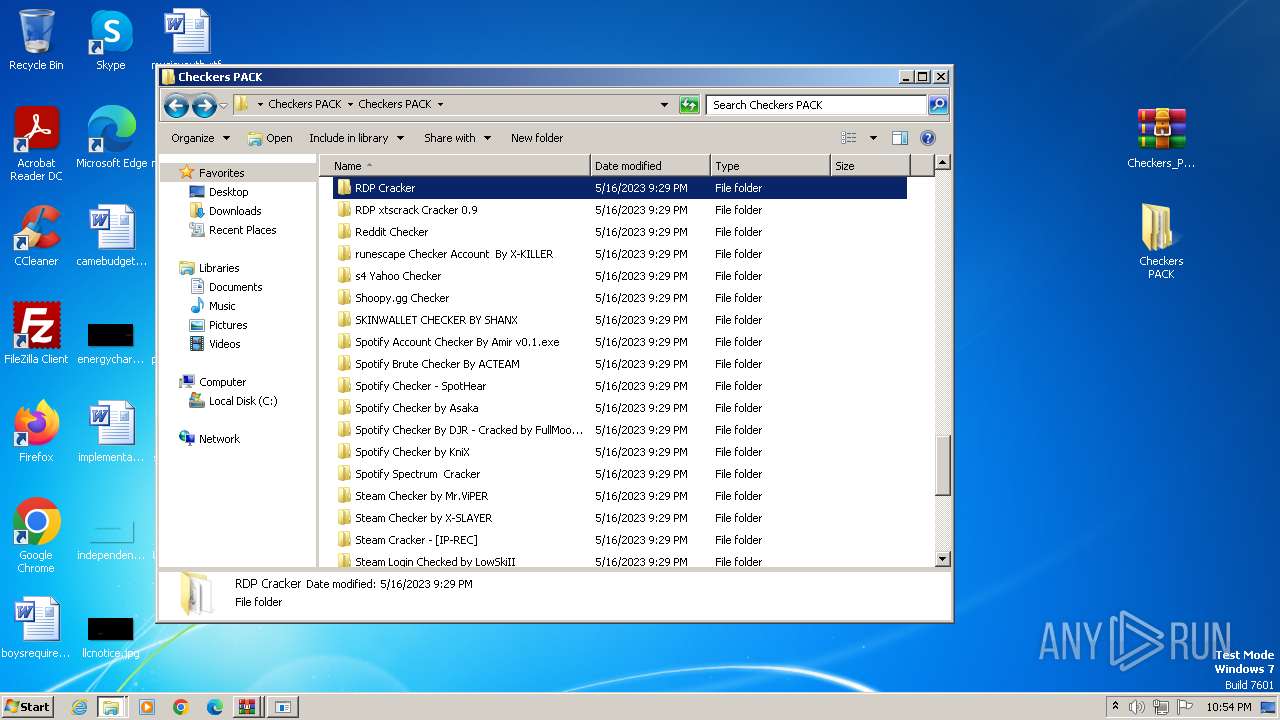Click the Back navigation arrow in Explorer
This screenshot has height=720, width=1280.
point(176,105)
